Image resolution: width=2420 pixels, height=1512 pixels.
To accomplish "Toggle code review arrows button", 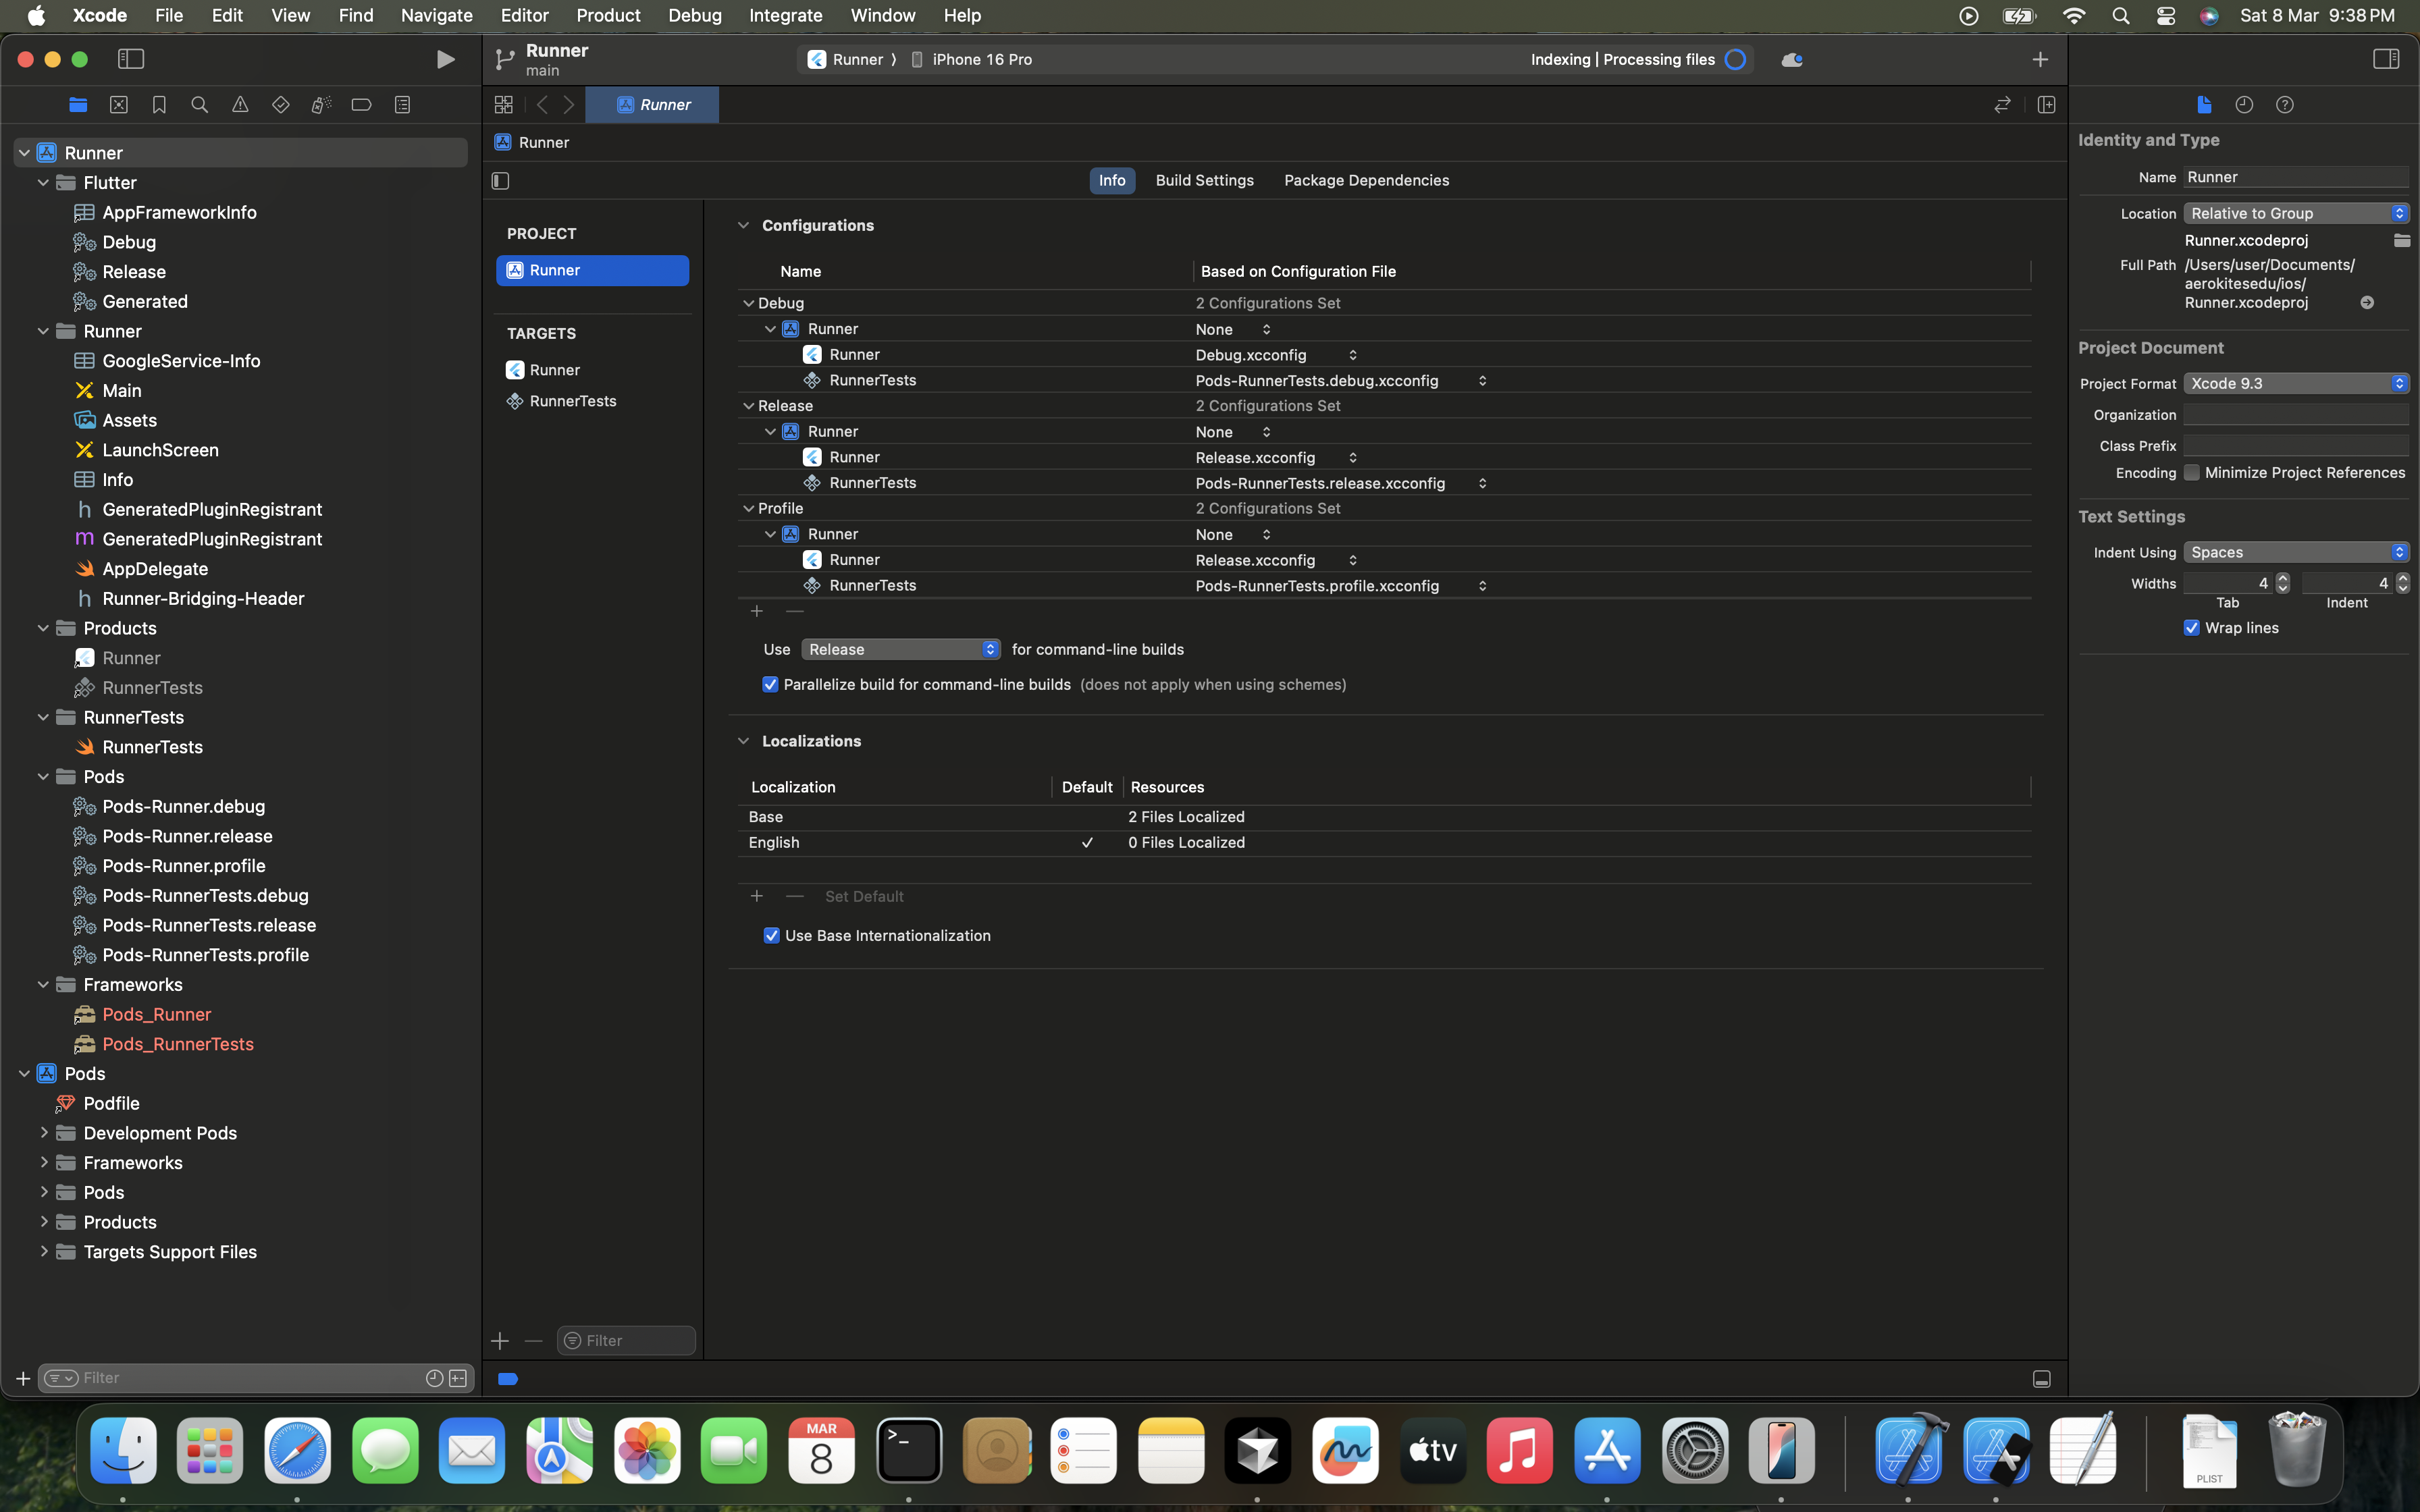I will pos(2002,105).
